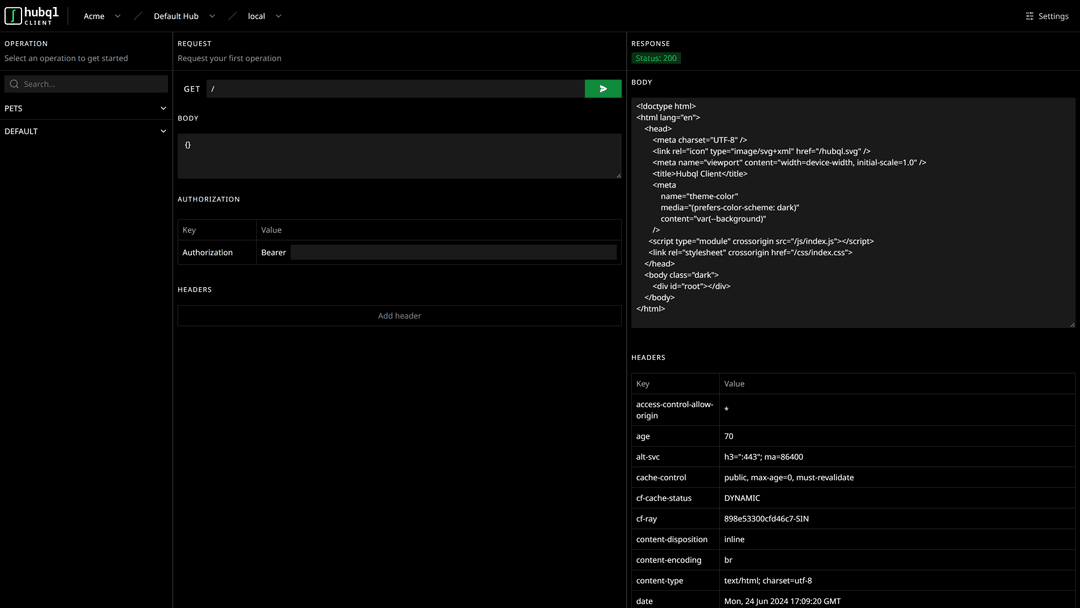Click the Status: 200 badge
Image resolution: width=1080 pixels, height=608 pixels.
pyautogui.click(x=655, y=58)
